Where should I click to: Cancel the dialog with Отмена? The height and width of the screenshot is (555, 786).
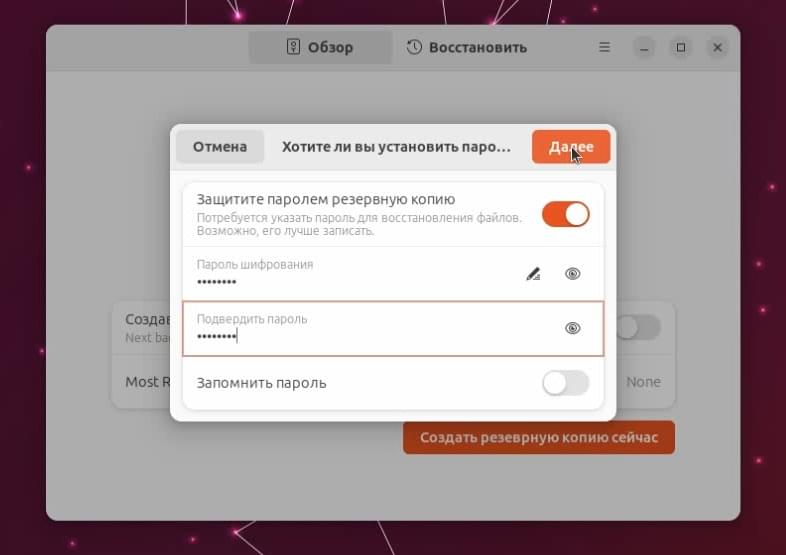pyautogui.click(x=220, y=147)
